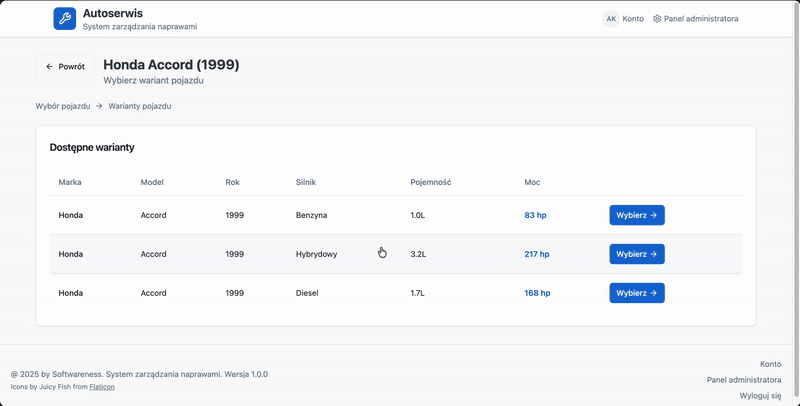
Task: Open the Konto link in the footer
Action: 770,364
